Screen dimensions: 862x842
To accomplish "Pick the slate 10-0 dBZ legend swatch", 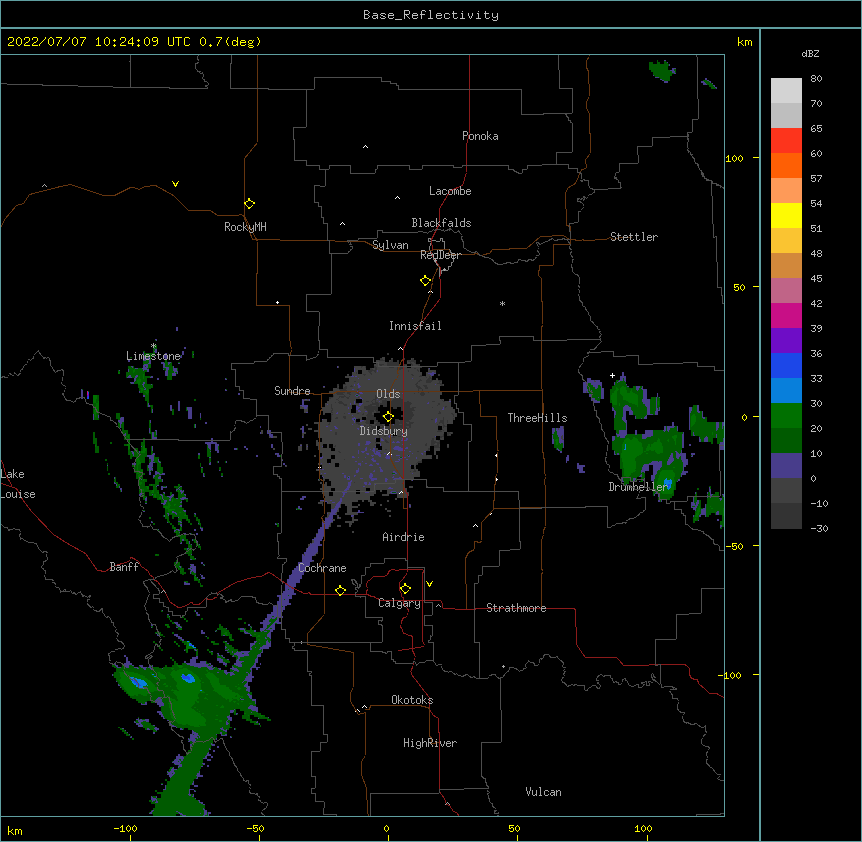I will 786,466.
